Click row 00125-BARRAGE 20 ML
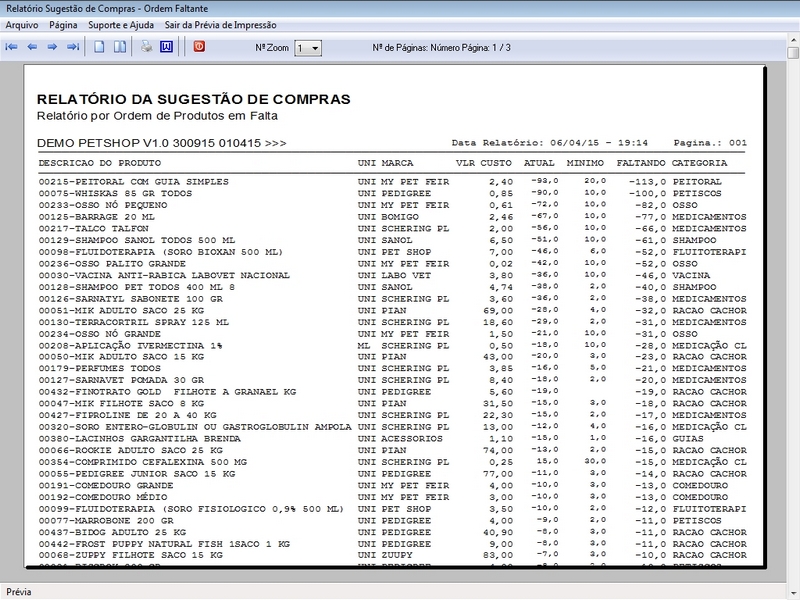Screen dimensions: 800x600 click(392, 217)
